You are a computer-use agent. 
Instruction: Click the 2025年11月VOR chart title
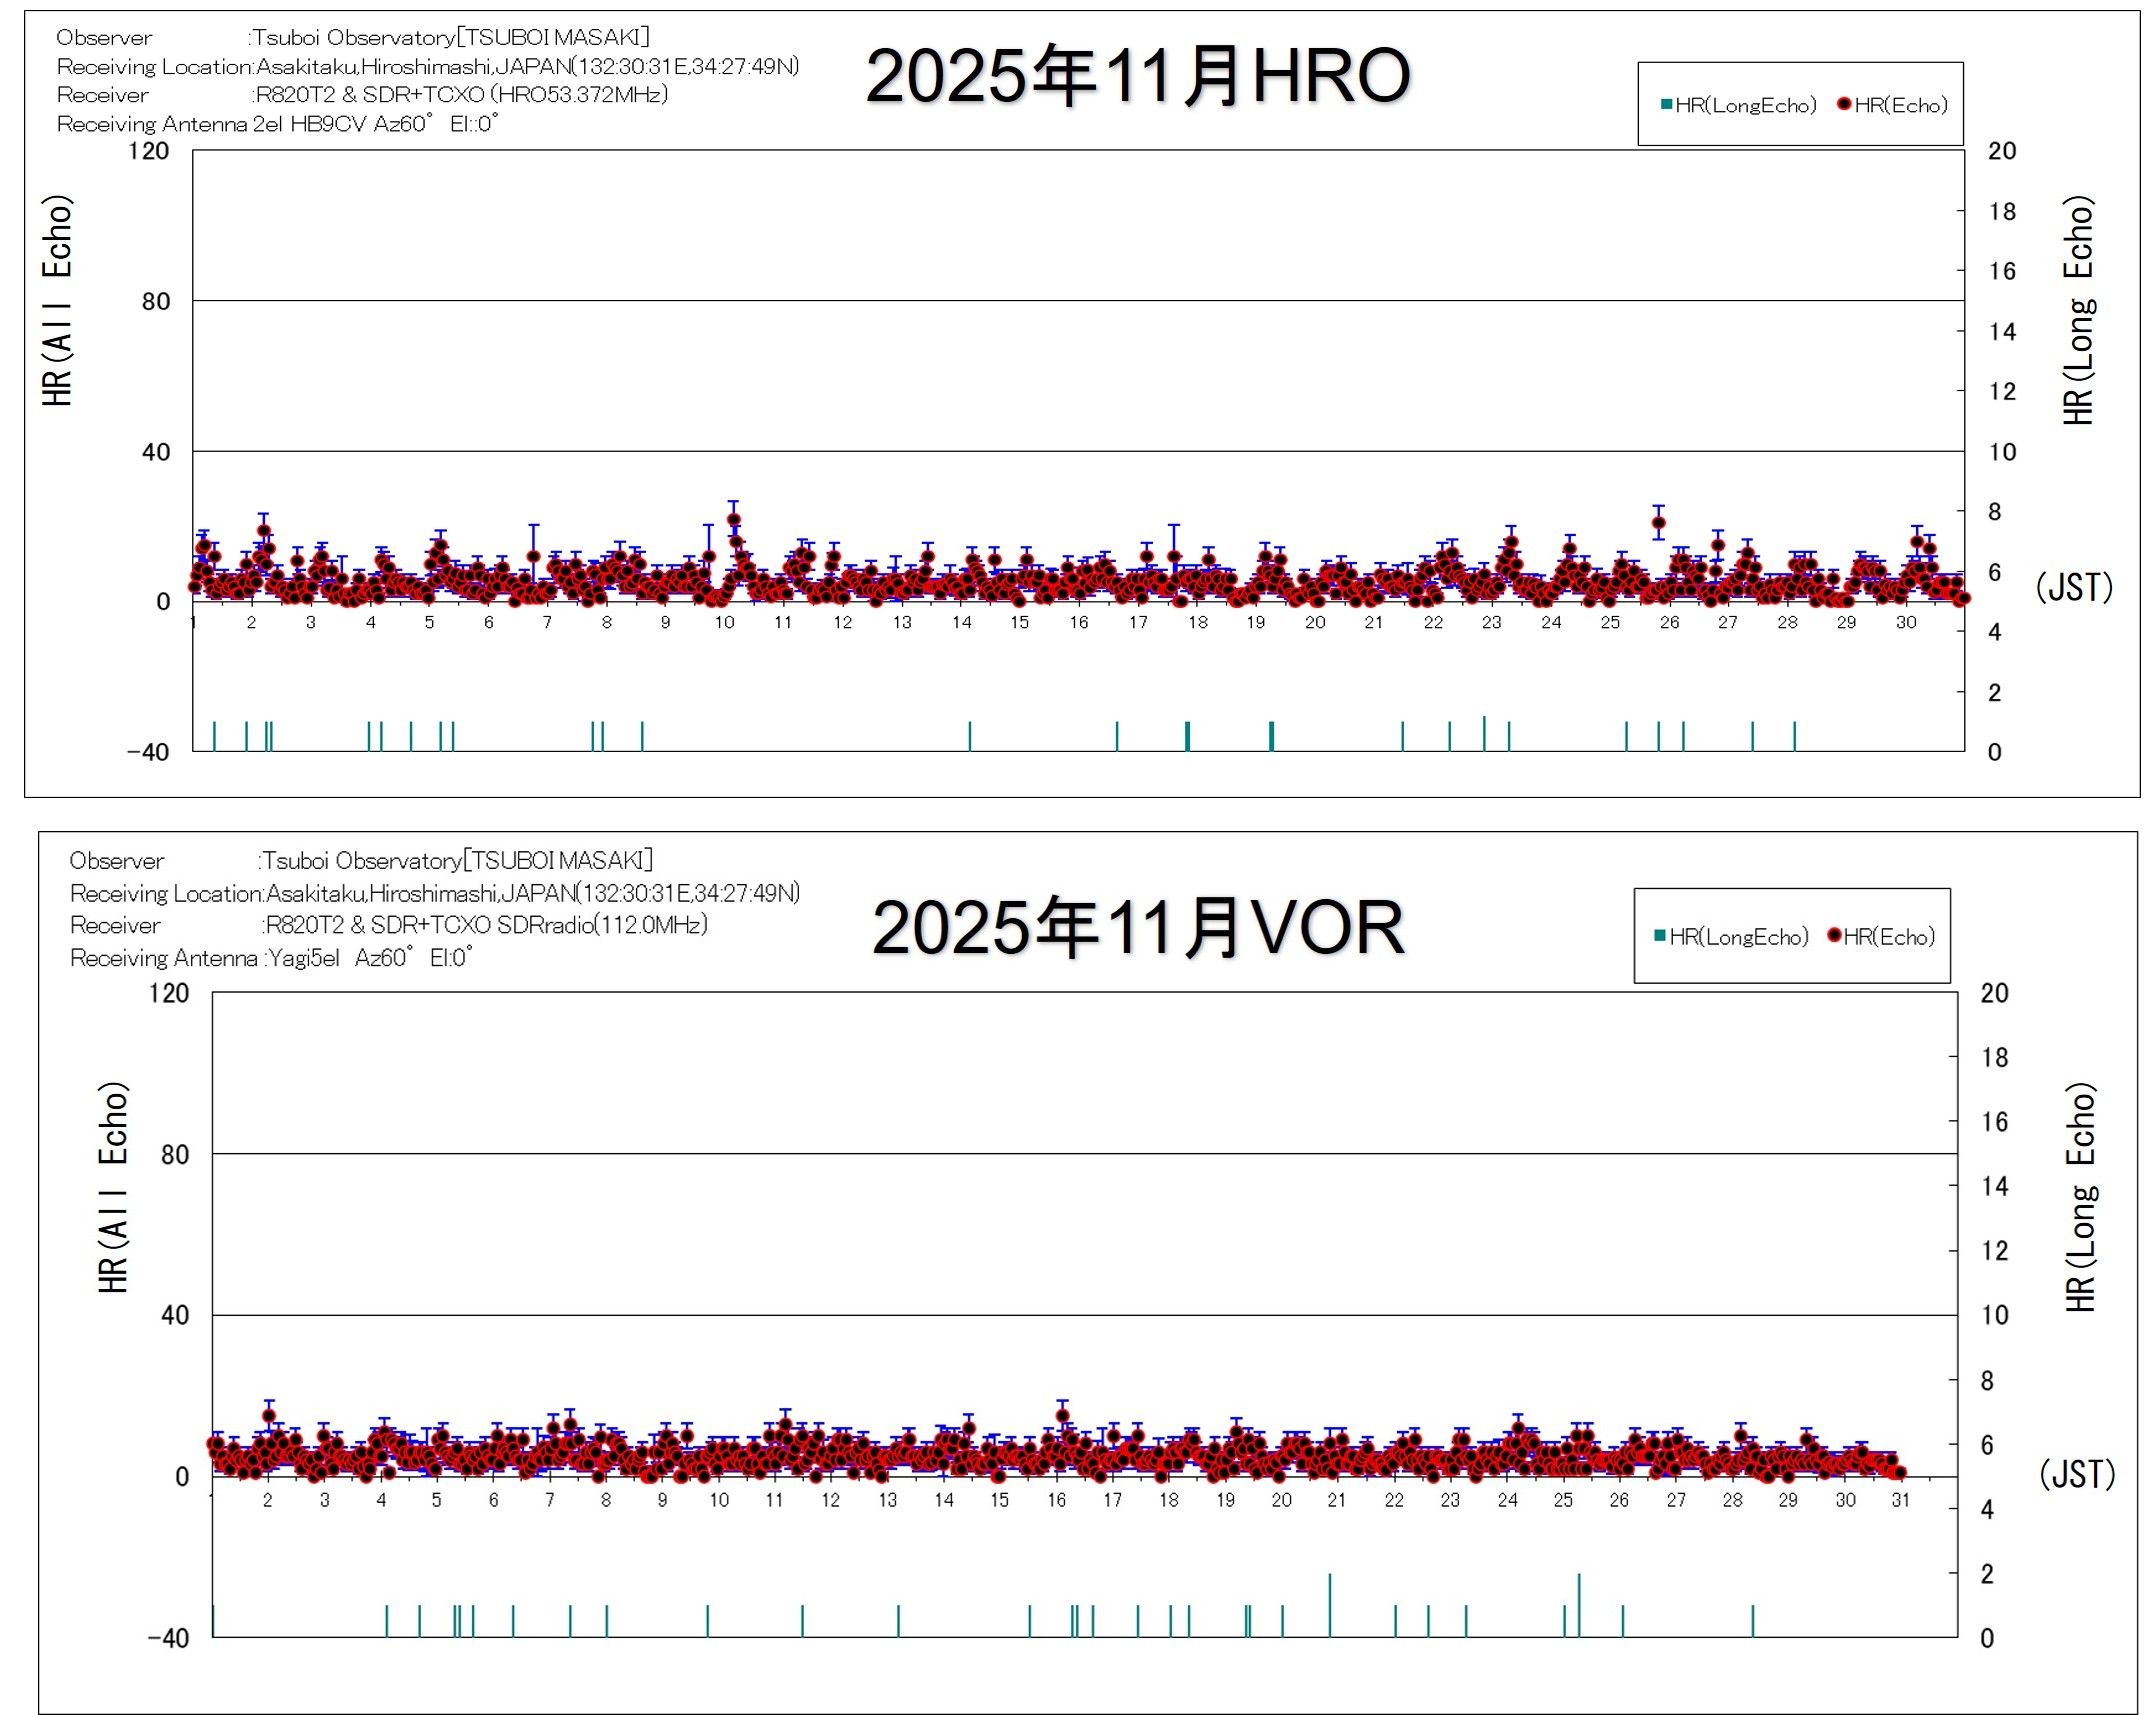[1137, 927]
